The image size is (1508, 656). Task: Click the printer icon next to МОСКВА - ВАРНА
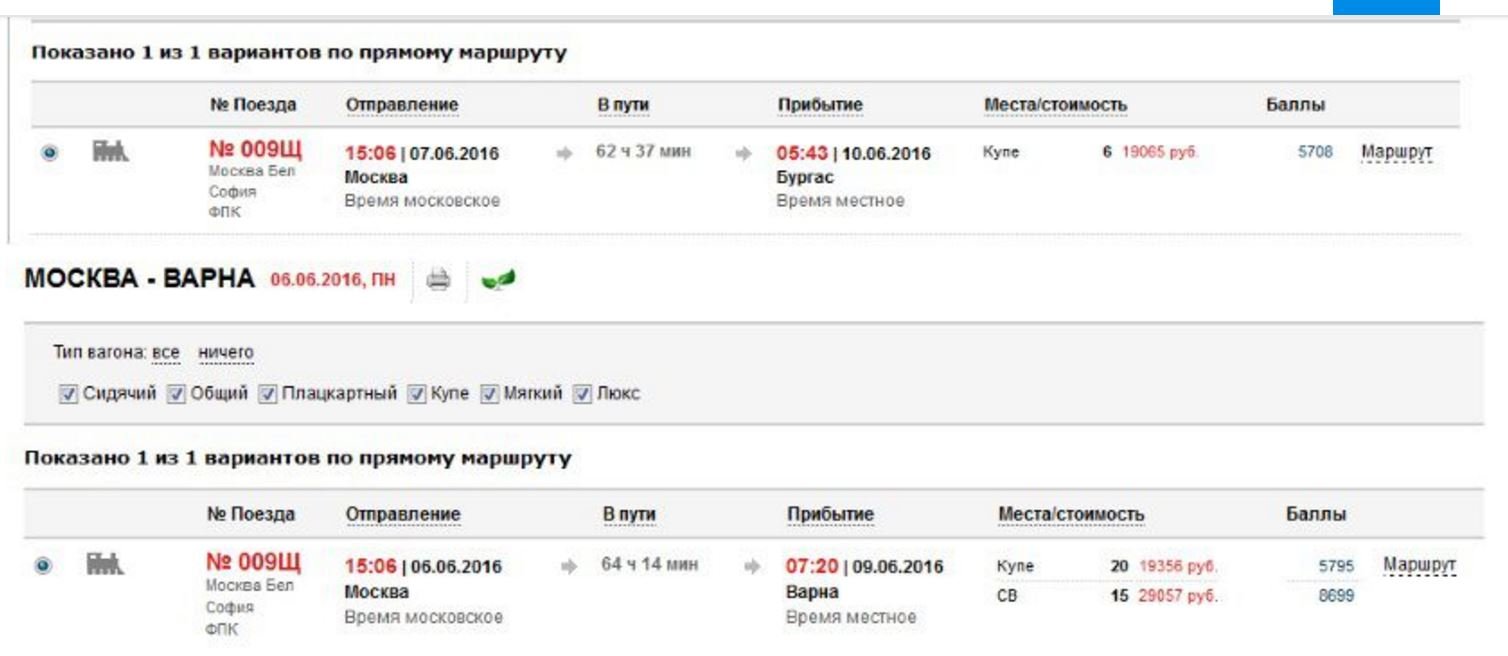(x=438, y=279)
